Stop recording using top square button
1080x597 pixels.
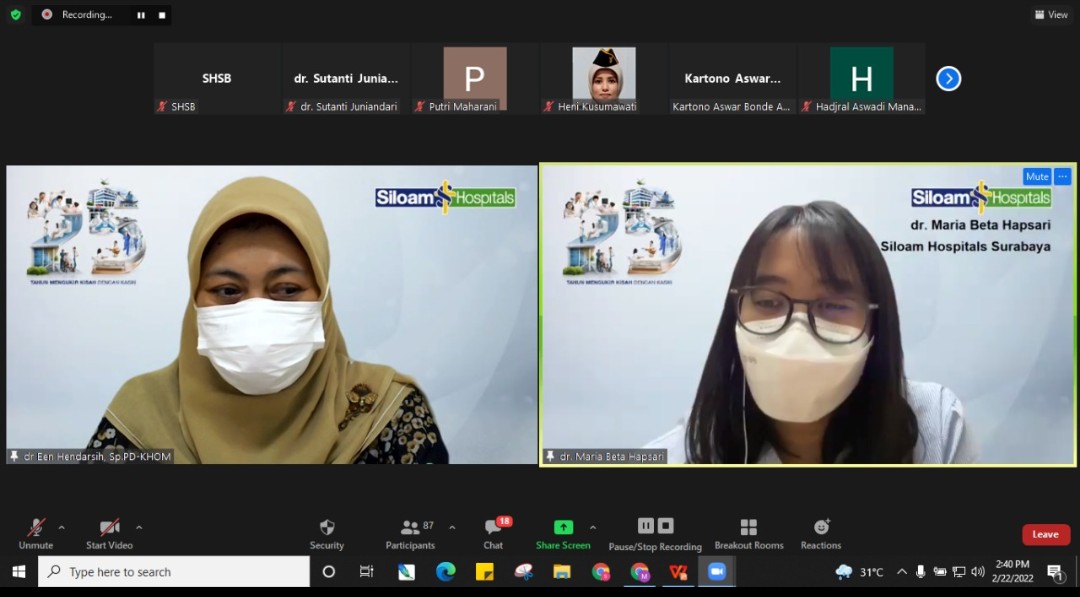tap(162, 15)
